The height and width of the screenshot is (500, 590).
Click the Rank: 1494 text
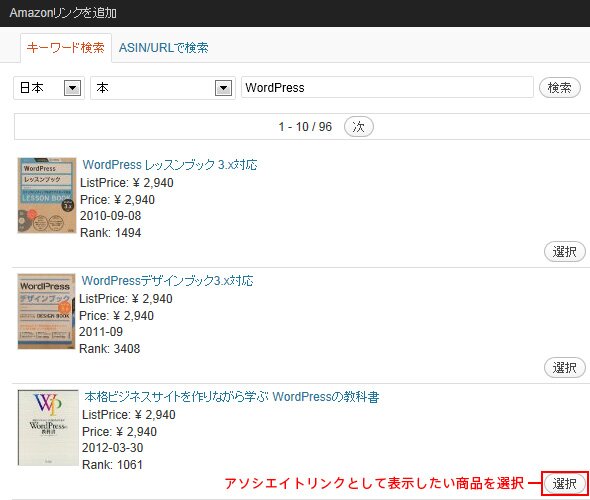(111, 233)
